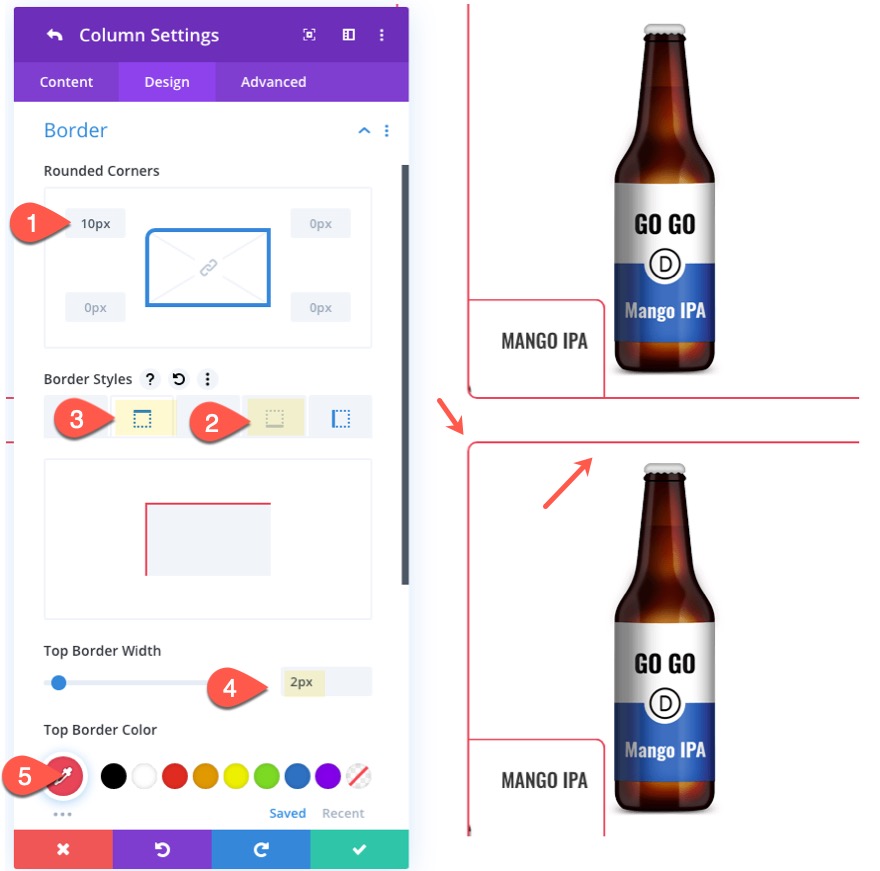Click the top Mango IPA bottle image
This screenshot has width=880, height=871.
[664, 198]
